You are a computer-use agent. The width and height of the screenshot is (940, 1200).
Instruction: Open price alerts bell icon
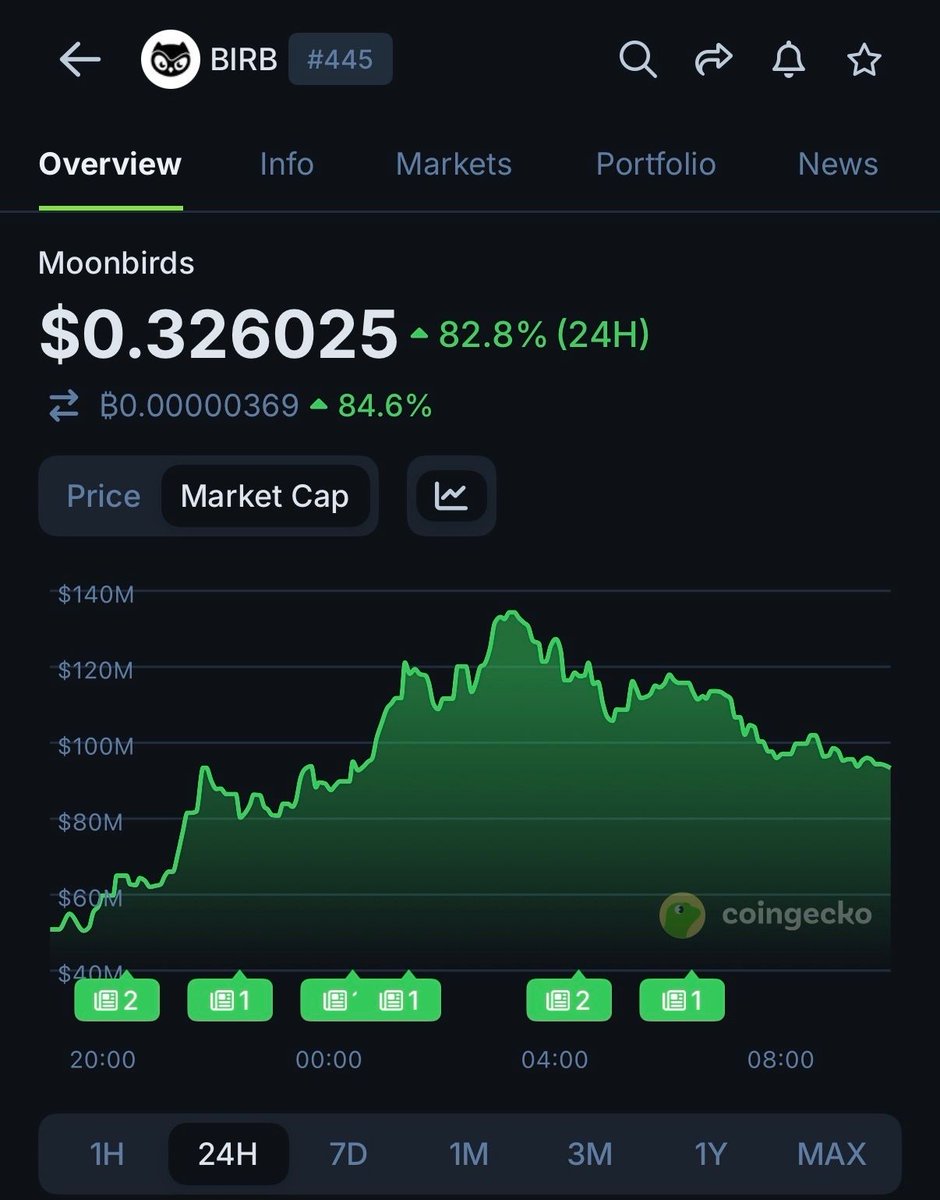pyautogui.click(x=788, y=61)
